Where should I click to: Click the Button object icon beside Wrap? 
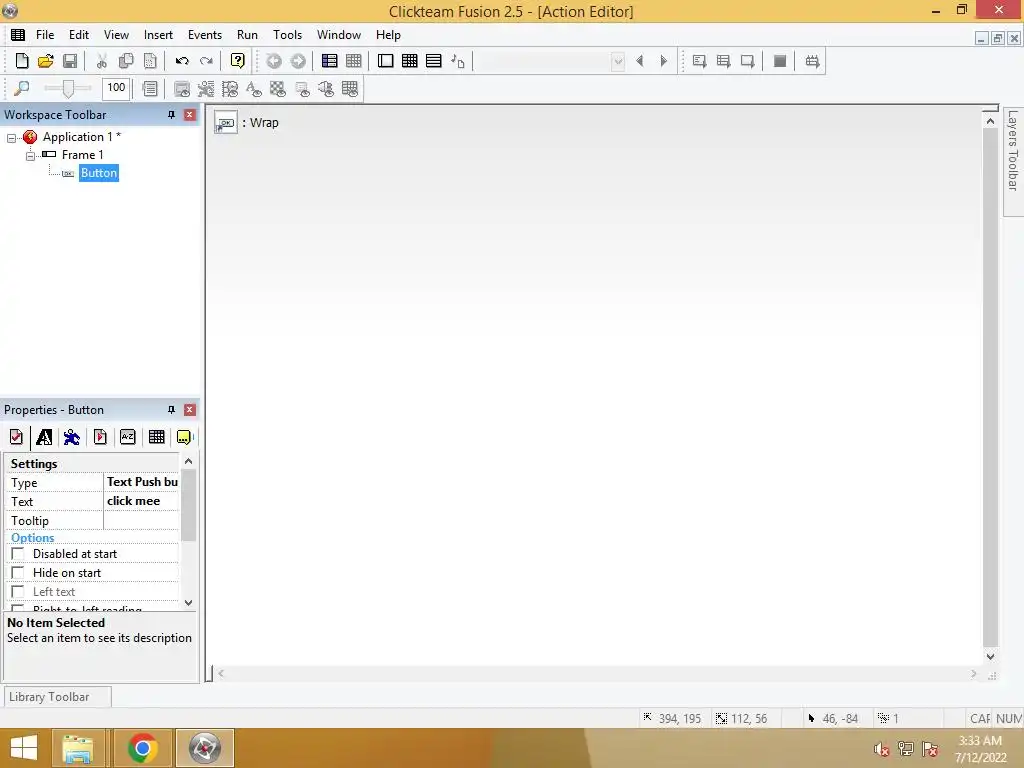tap(226, 123)
